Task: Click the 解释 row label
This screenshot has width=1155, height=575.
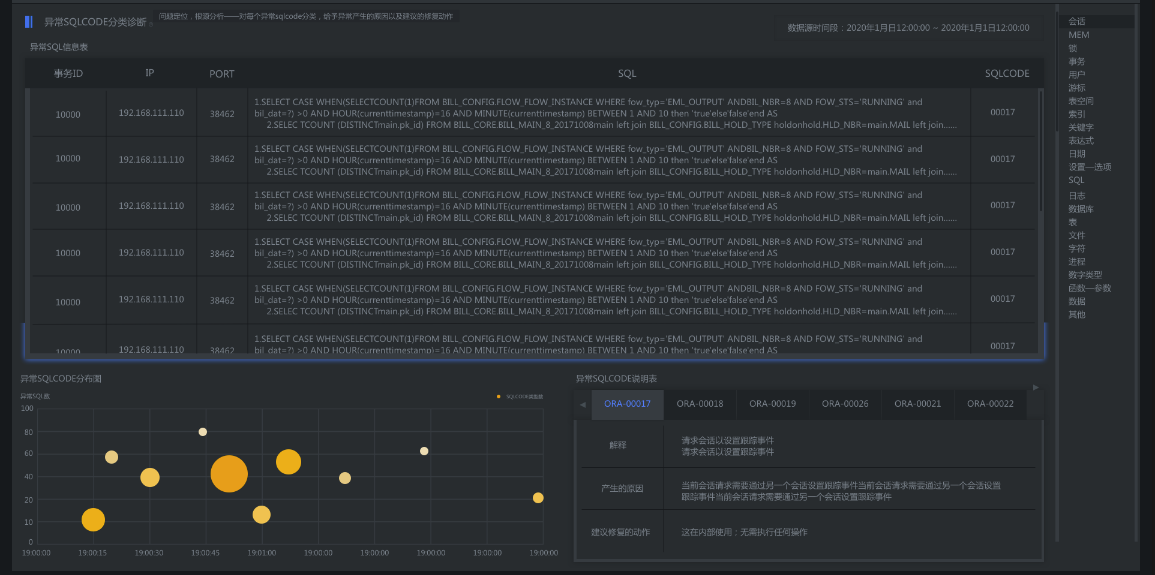Action: click(x=617, y=445)
